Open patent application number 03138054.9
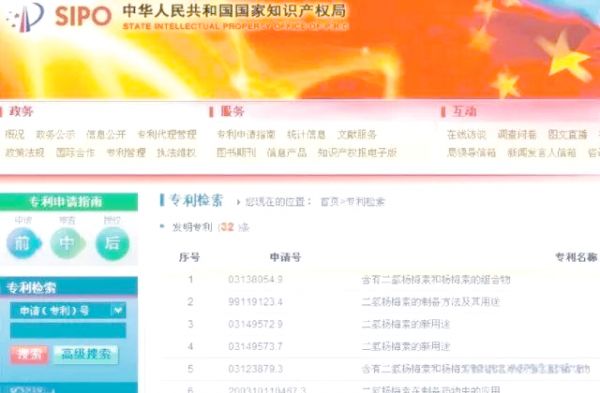Screen dimensions: 600x393 point(255,279)
